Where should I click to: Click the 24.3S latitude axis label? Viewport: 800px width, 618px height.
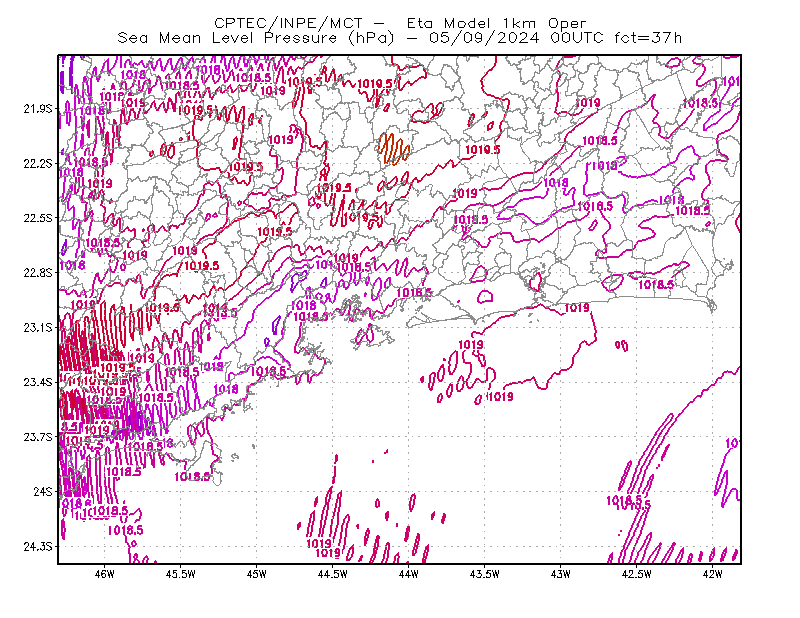[x=38, y=547]
